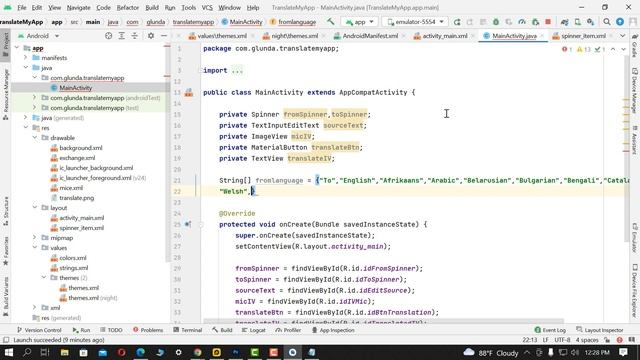Open the Terminal tool window
The height and width of the screenshot is (360, 640).
point(187,330)
